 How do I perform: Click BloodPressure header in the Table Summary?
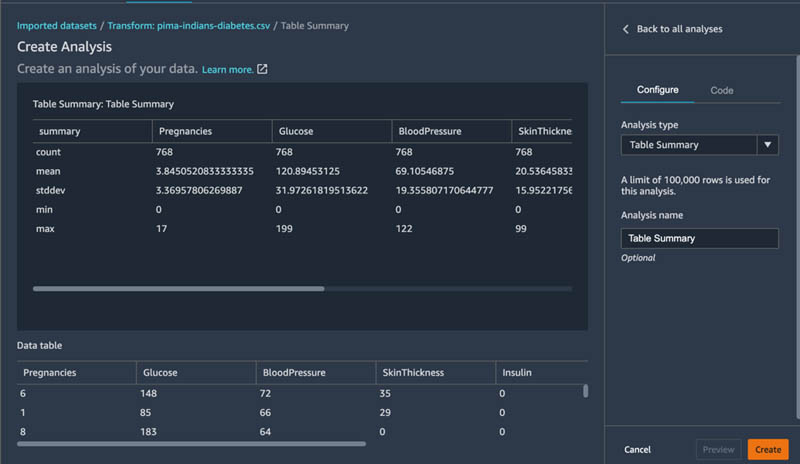(x=430, y=131)
